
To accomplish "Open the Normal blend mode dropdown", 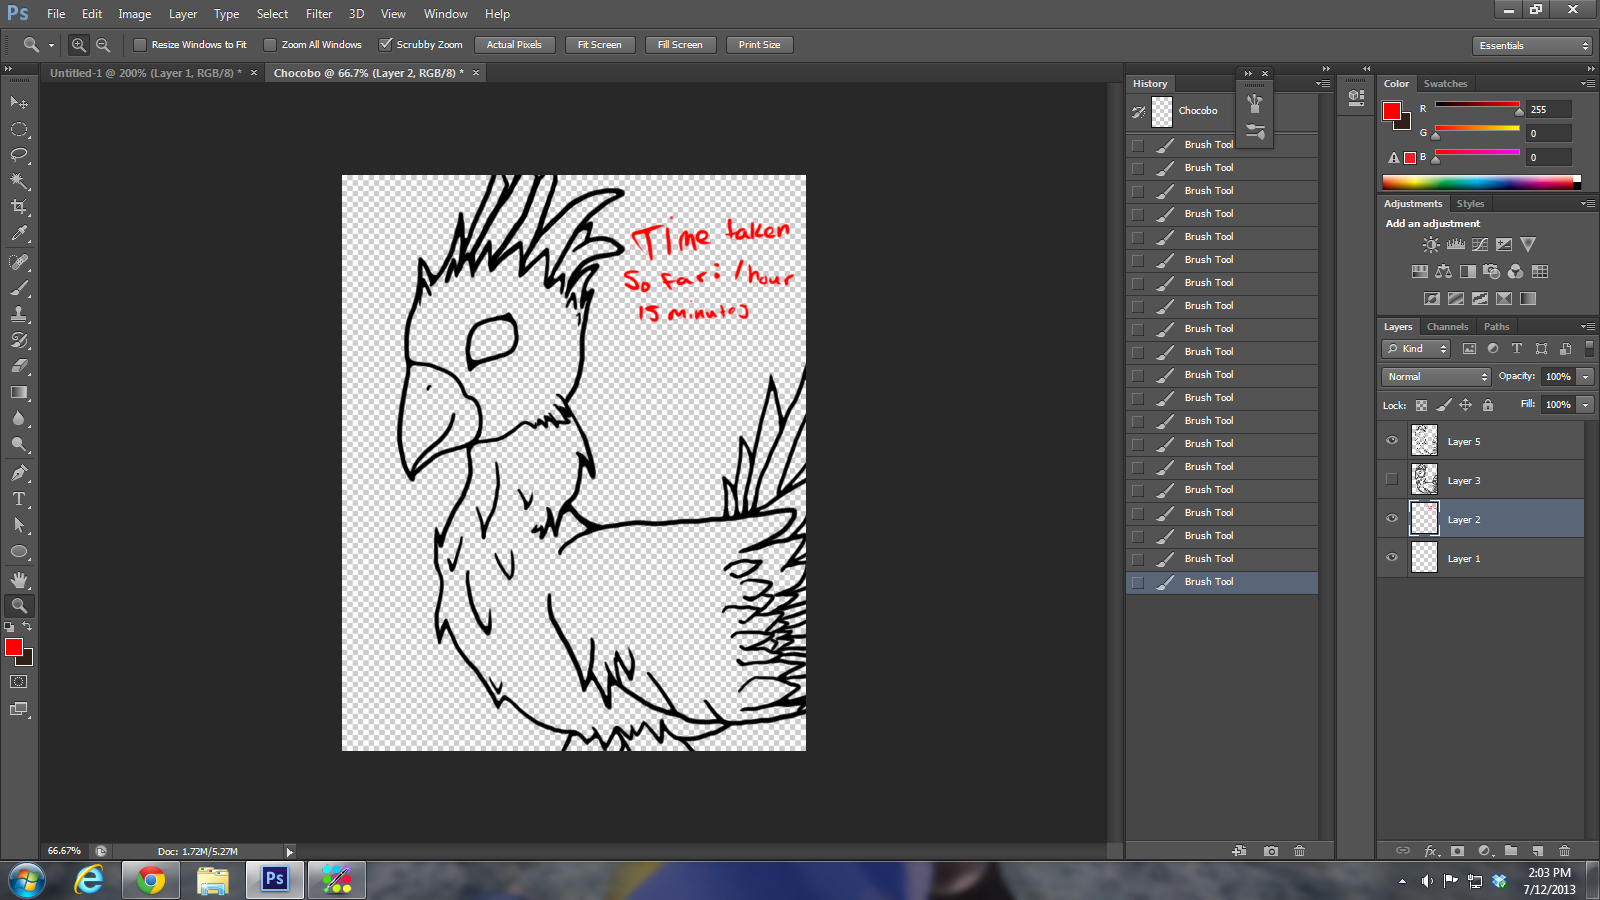I will [1437, 377].
